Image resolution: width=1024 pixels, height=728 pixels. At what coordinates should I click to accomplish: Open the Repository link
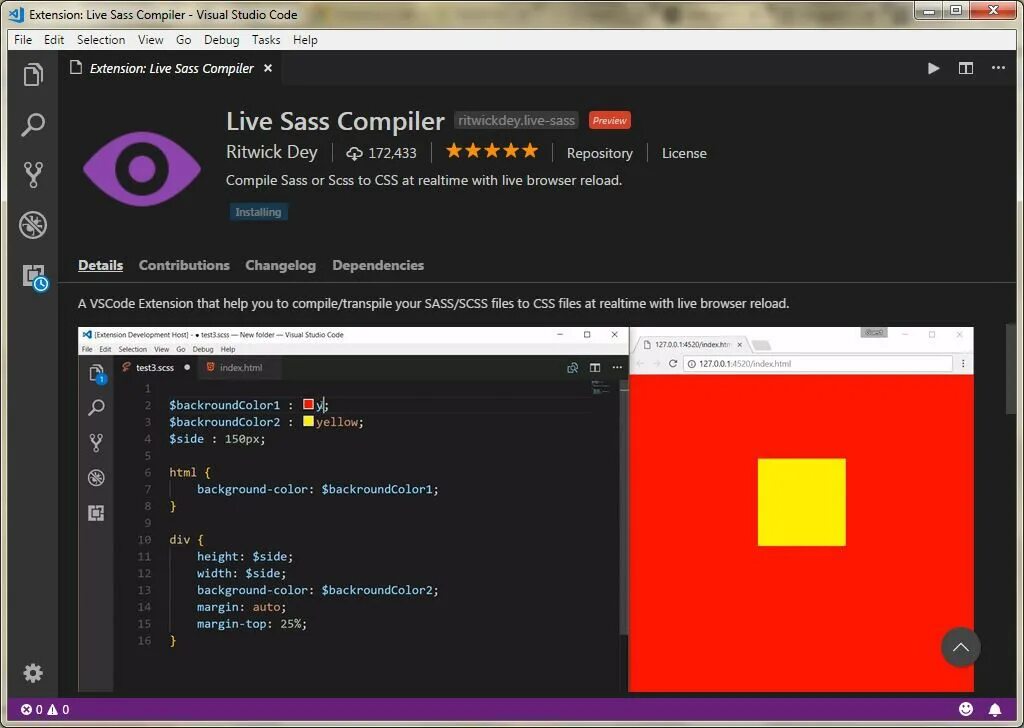click(600, 153)
